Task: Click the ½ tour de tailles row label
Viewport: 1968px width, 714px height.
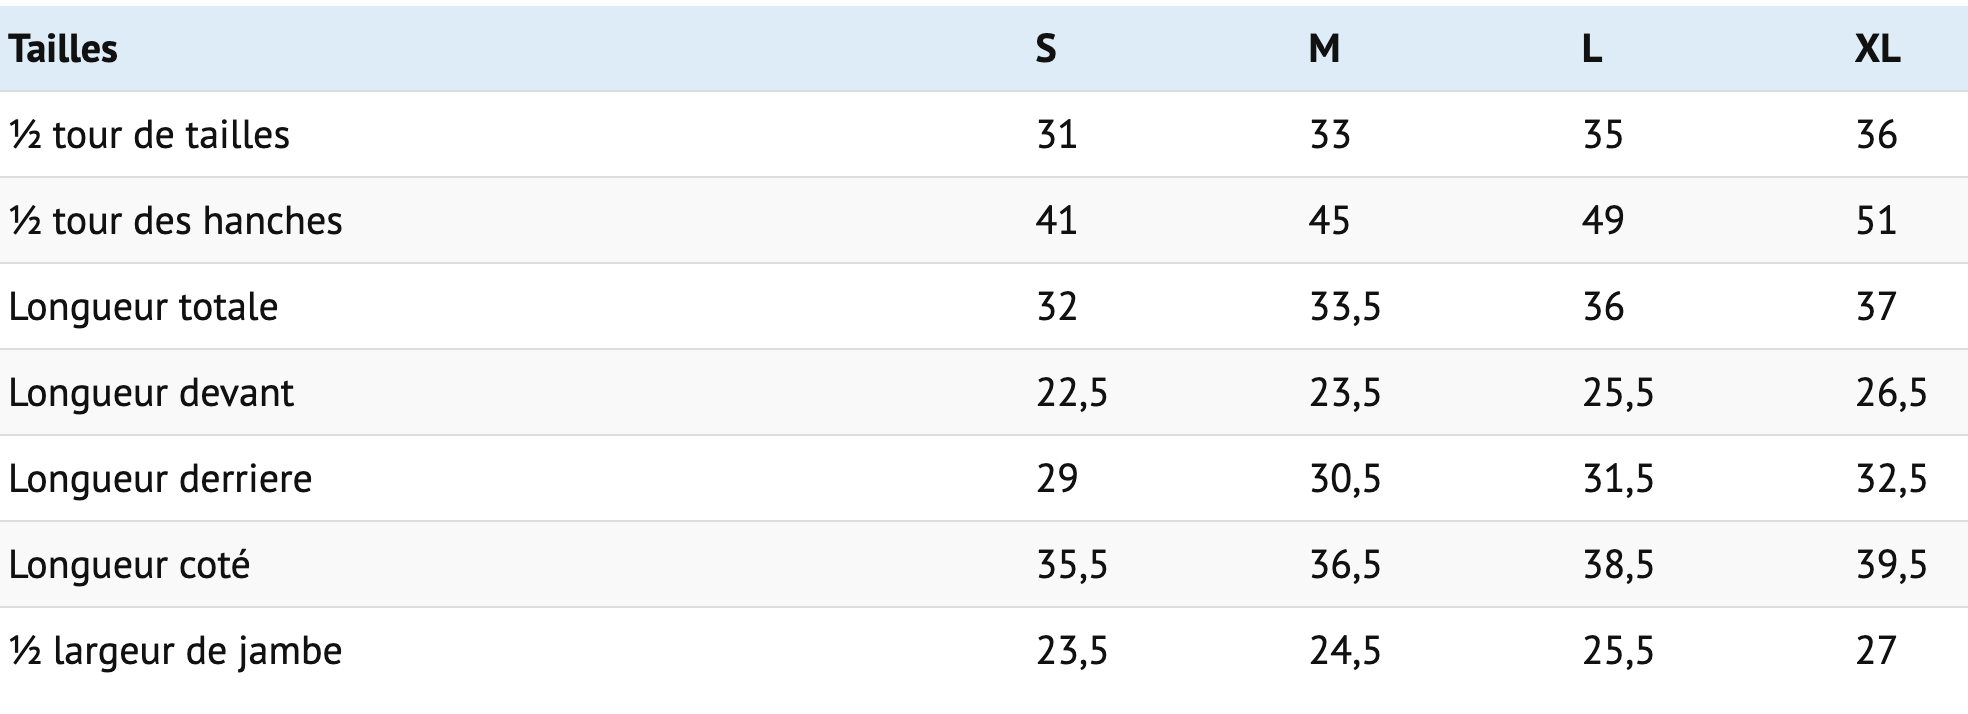Action: pyautogui.click(x=149, y=135)
